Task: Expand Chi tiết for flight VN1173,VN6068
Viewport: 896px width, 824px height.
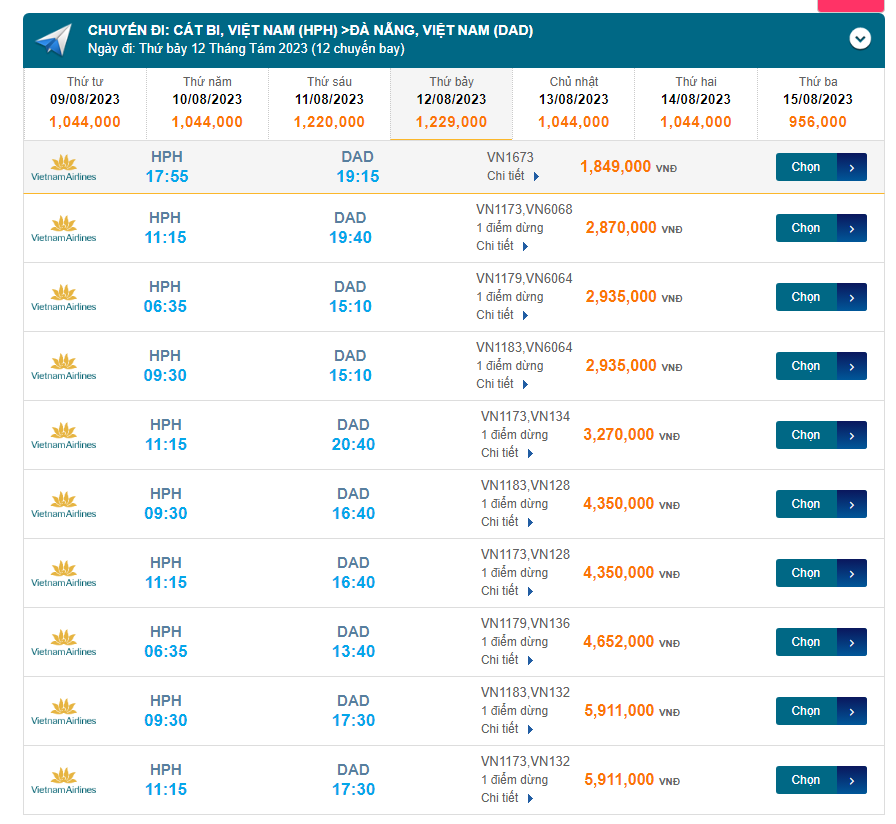Action: click(x=502, y=246)
